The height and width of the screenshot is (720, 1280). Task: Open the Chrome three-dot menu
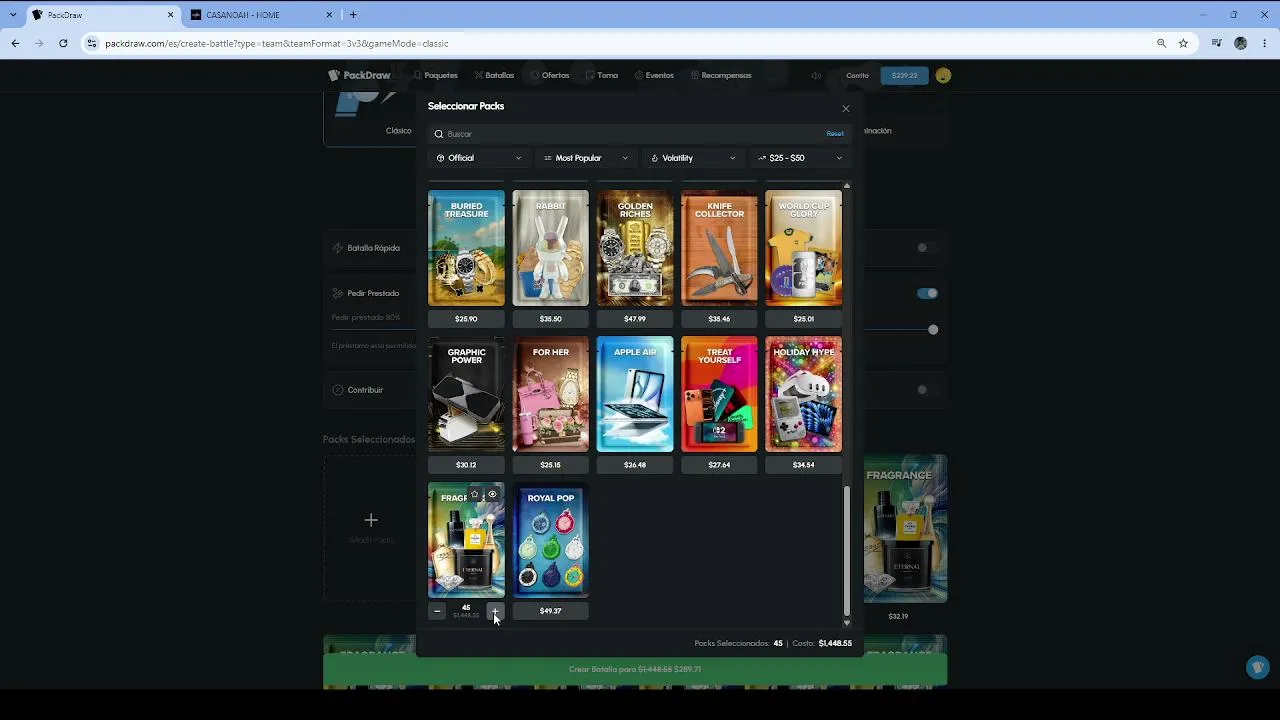[x=1265, y=43]
